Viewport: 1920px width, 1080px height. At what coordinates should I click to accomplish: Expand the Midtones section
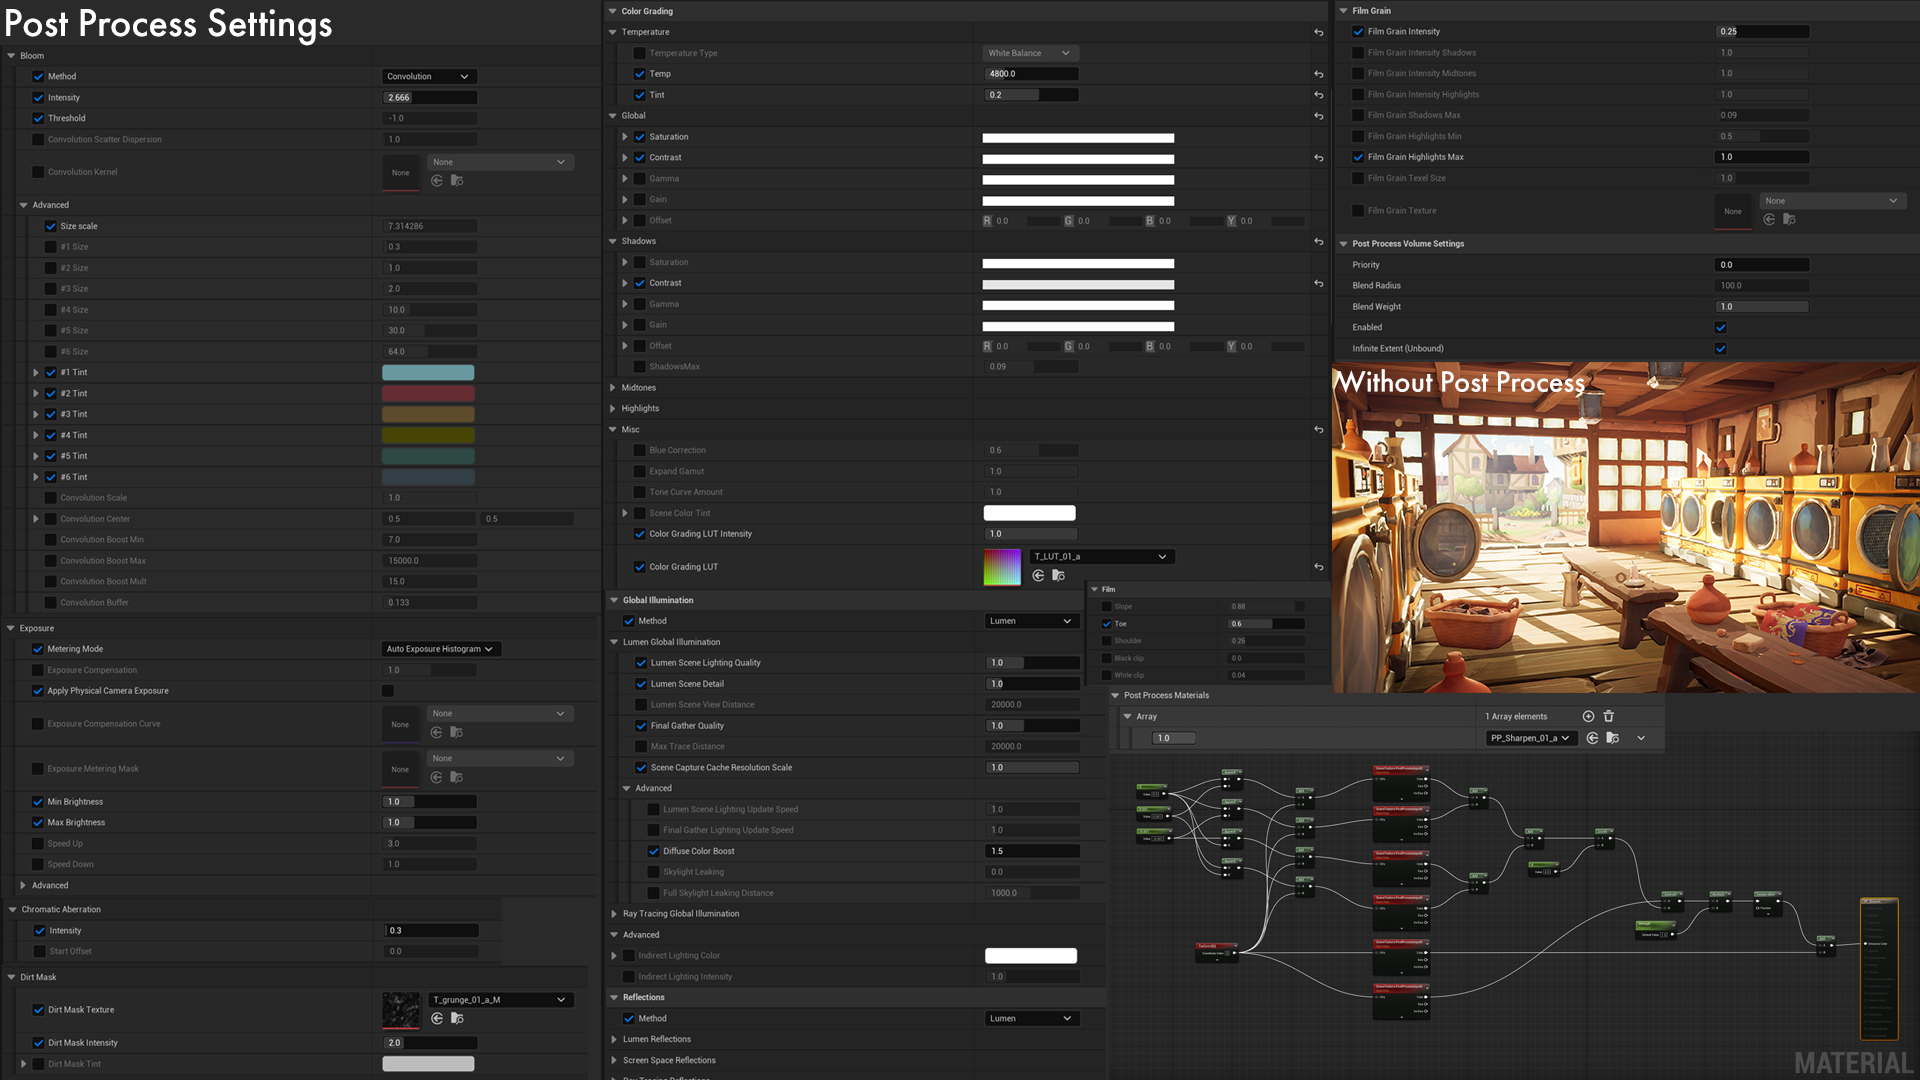pyautogui.click(x=613, y=388)
